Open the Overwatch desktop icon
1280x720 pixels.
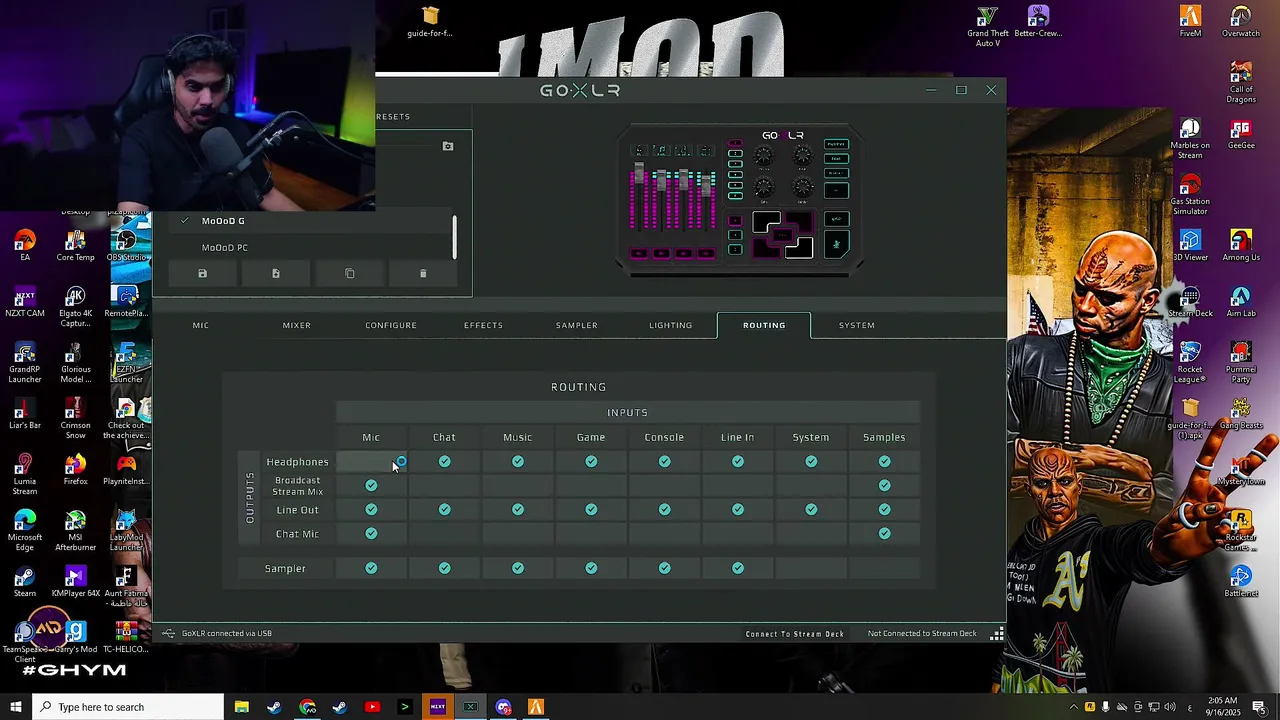[x=1241, y=21]
